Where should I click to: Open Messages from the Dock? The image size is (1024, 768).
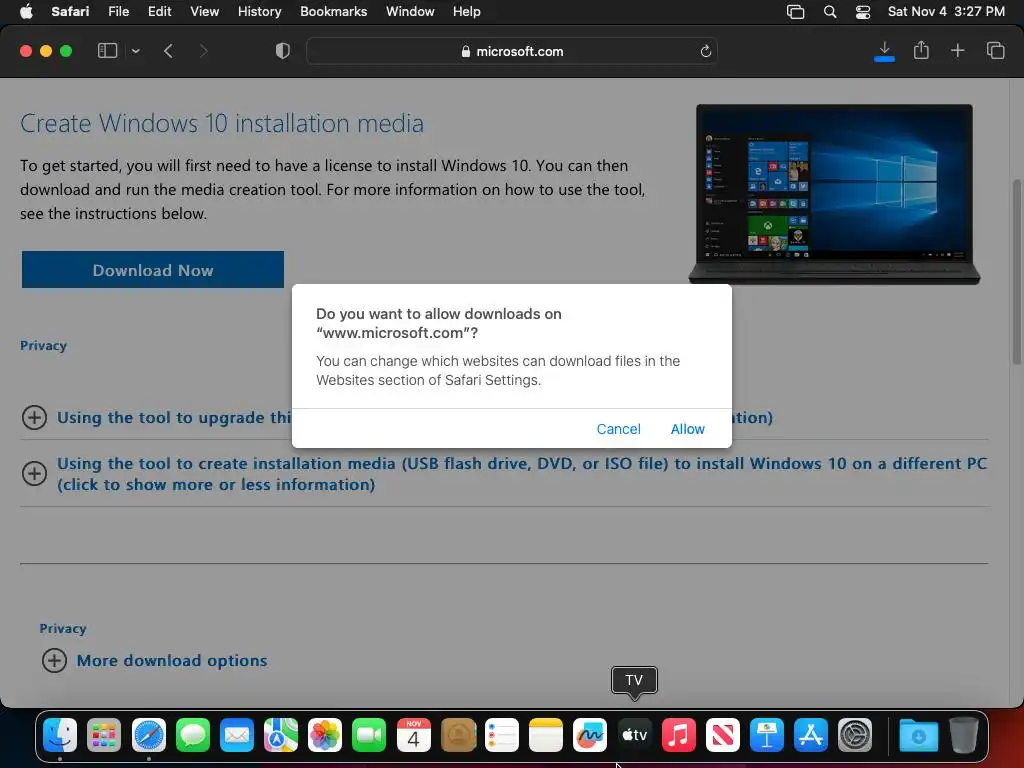click(193, 735)
